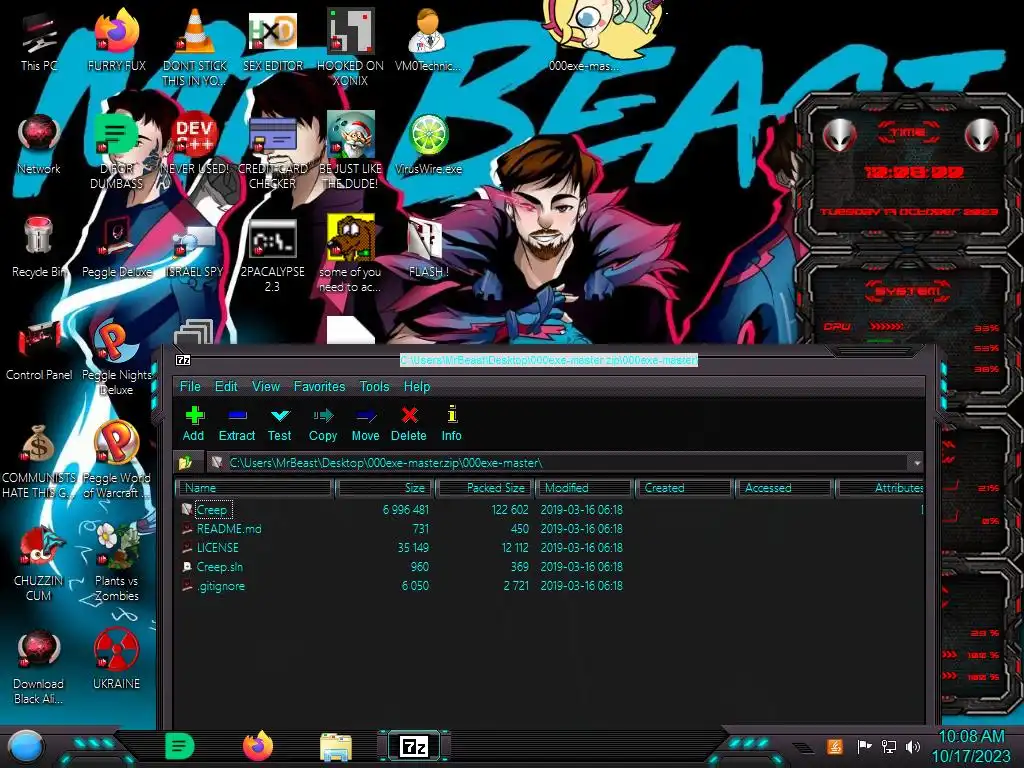
Task: Click the volume speaker tray icon
Action: (913, 746)
